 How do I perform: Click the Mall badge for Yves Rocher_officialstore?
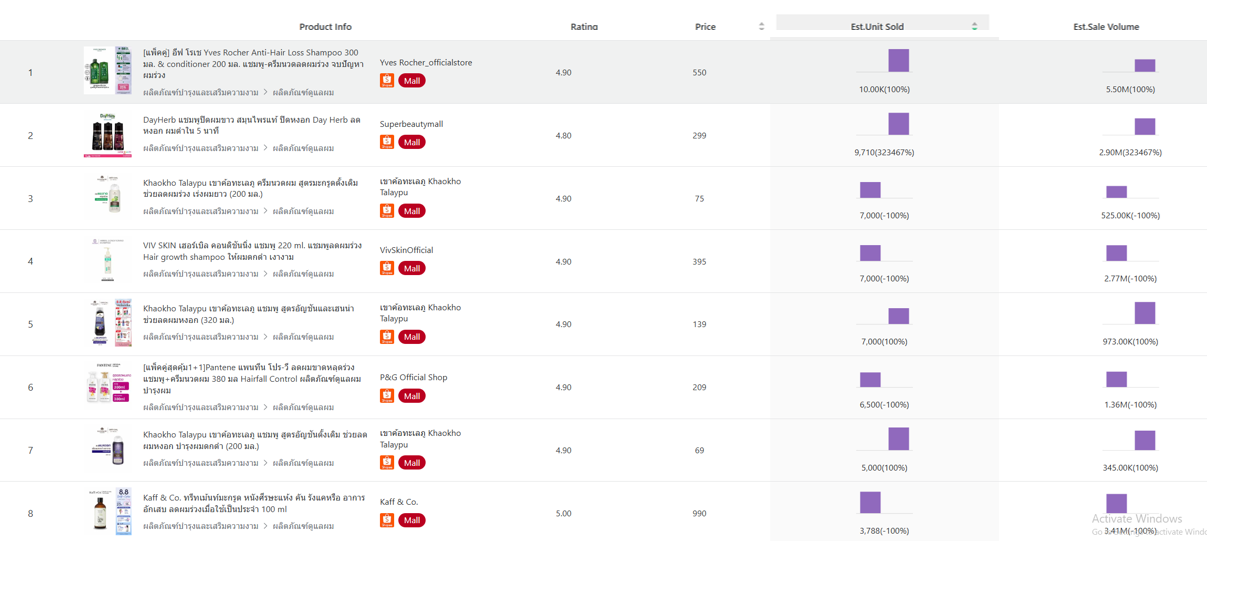pos(411,81)
